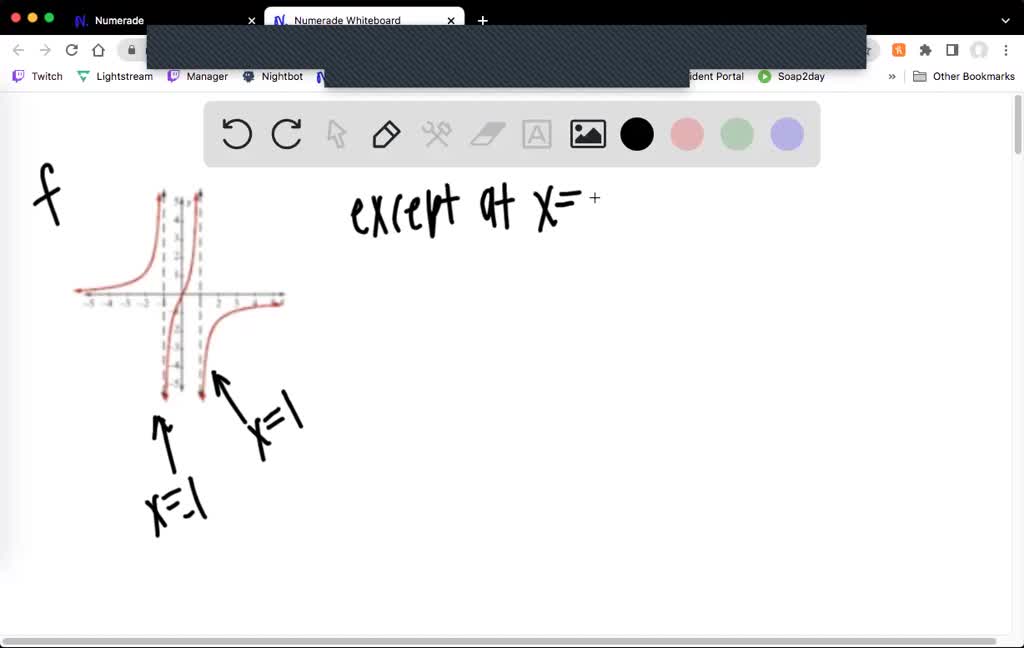Viewport: 1024px width, 648px height.
Task: Click the Undo icon
Action: point(236,133)
